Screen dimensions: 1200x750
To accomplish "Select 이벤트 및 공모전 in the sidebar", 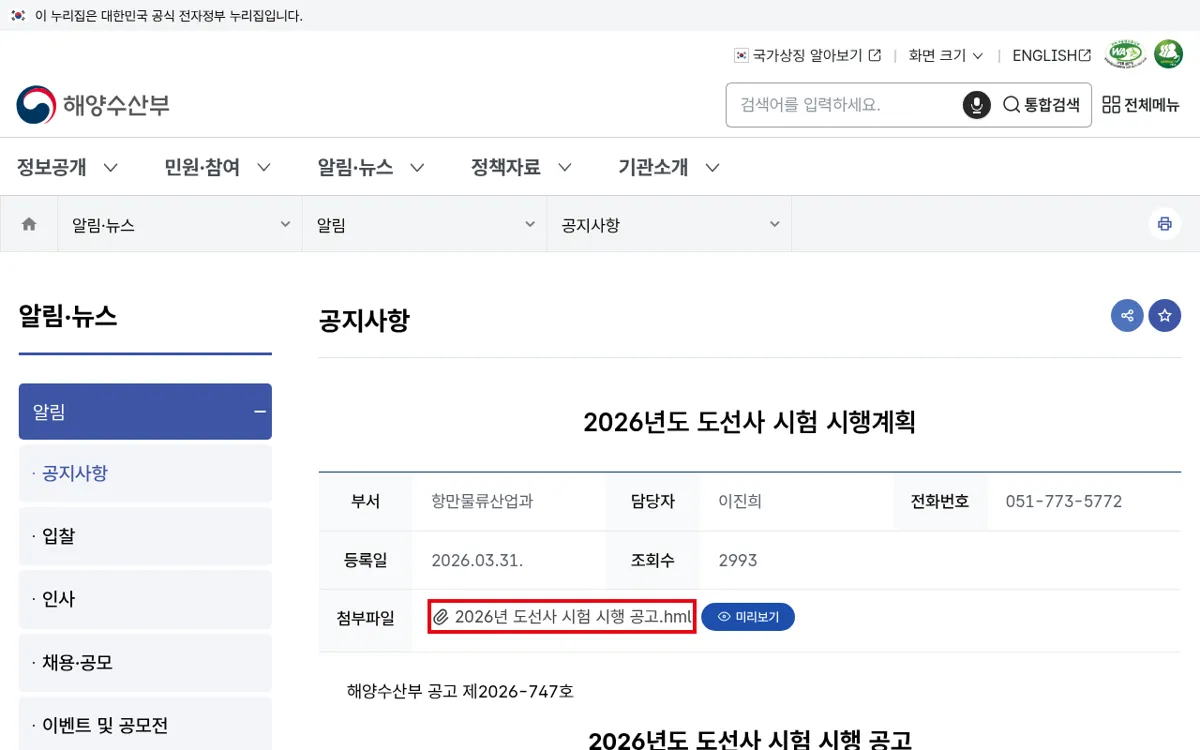I will (145, 725).
